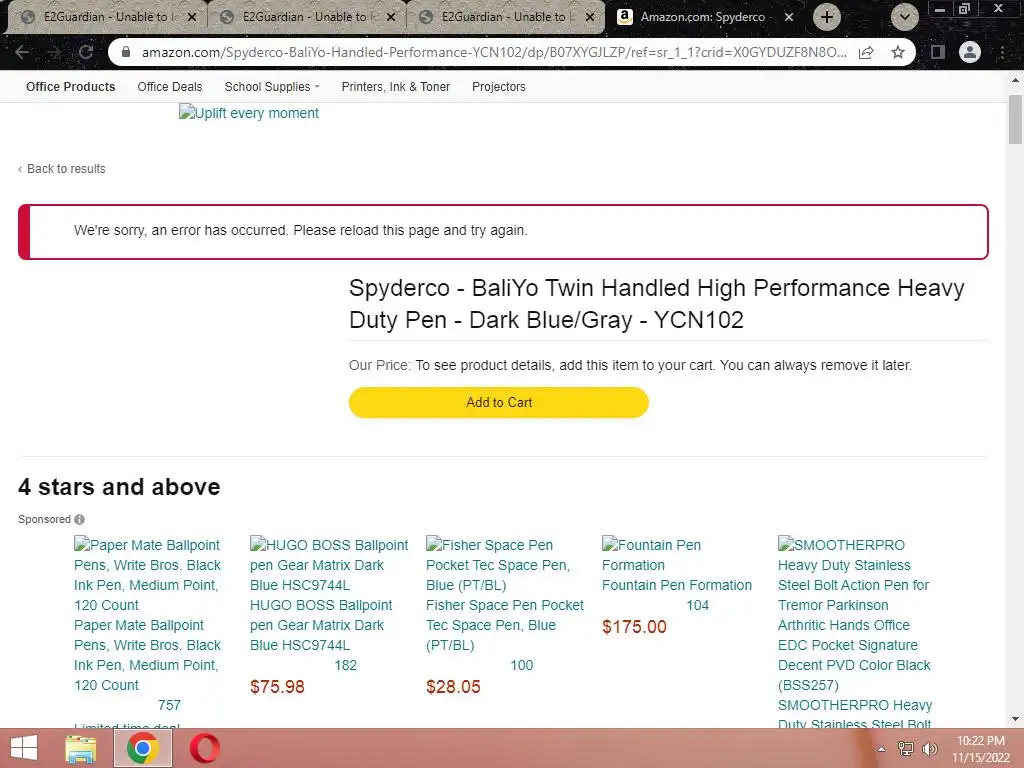Open HUGO BOSS Gear Matrix title link
1024x768 pixels.
321,625
